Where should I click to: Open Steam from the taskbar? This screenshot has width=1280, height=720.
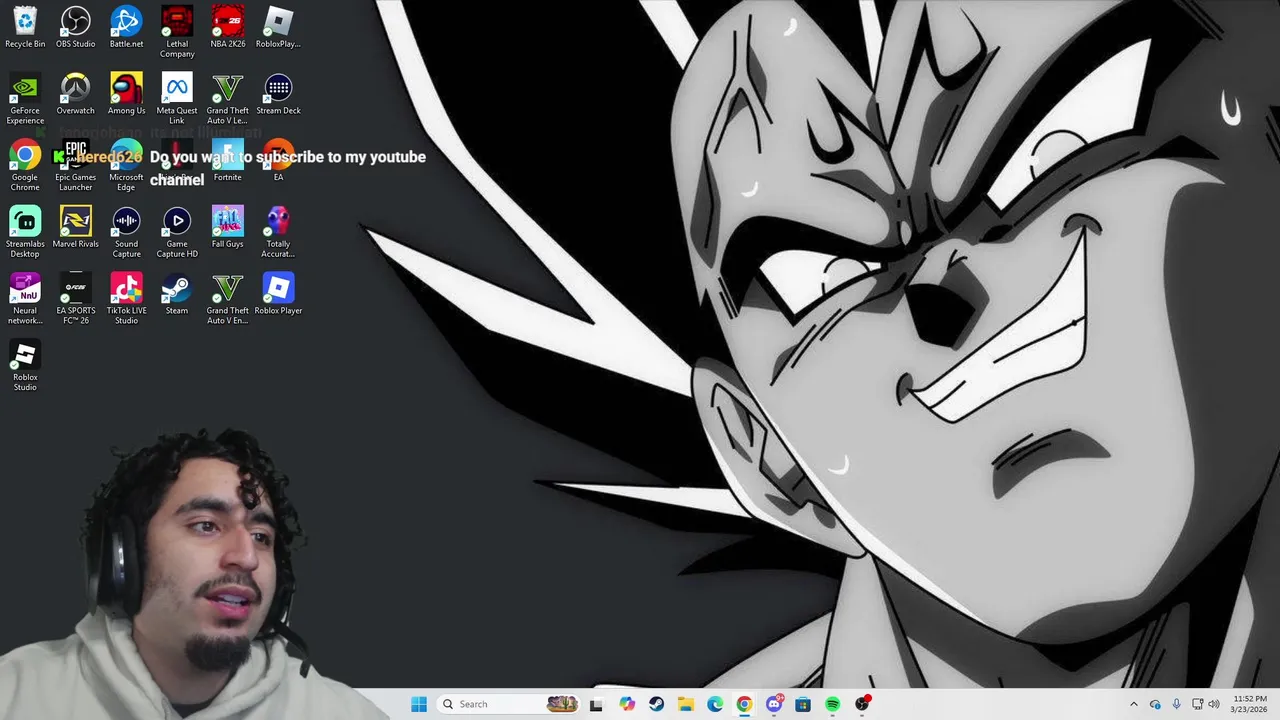[656, 704]
